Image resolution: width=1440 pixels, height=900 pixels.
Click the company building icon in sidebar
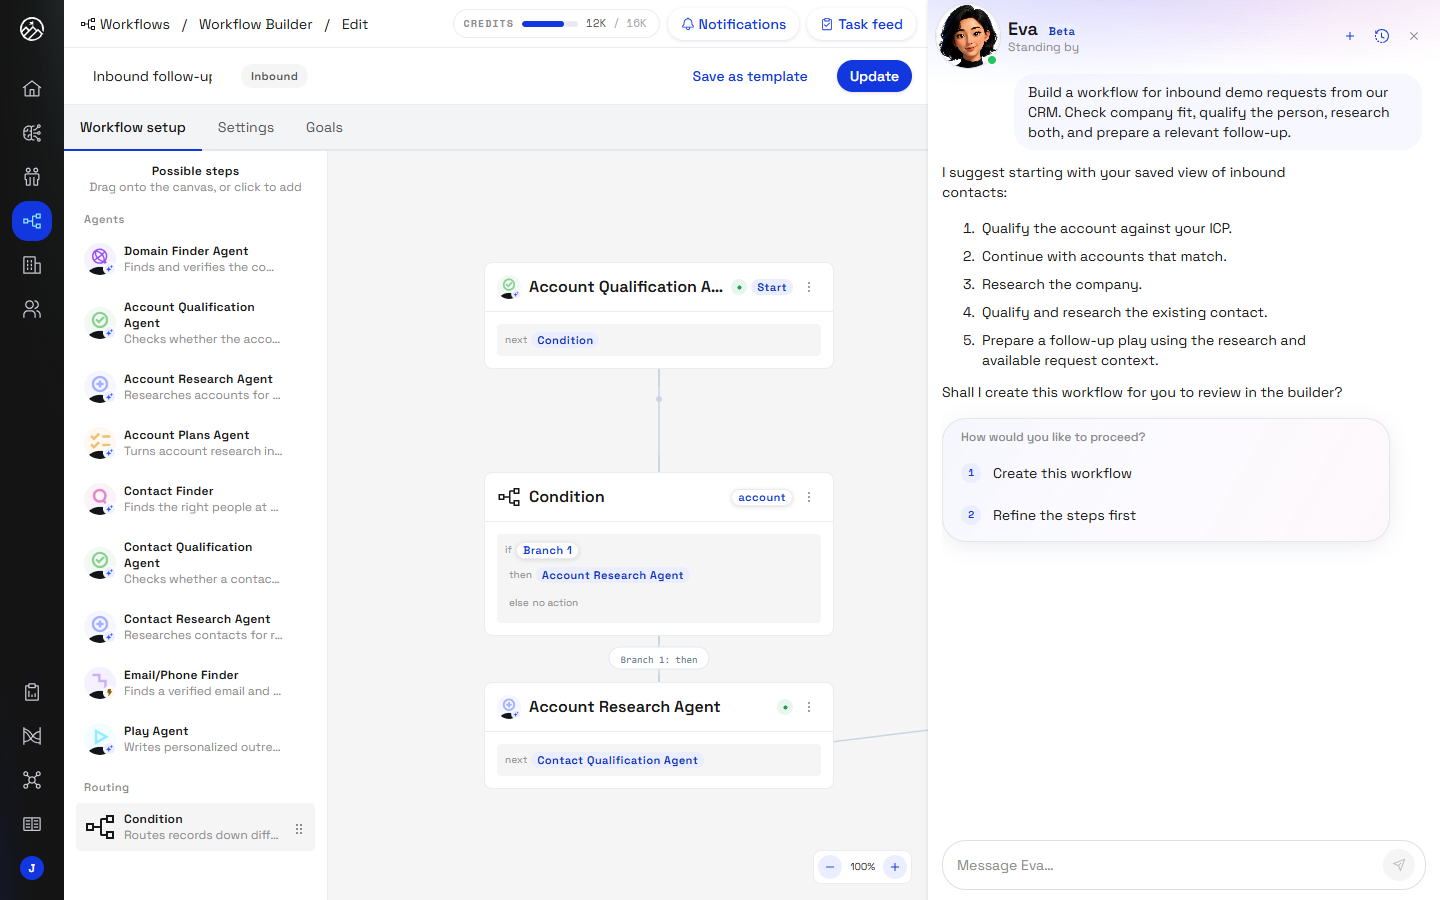(x=32, y=265)
